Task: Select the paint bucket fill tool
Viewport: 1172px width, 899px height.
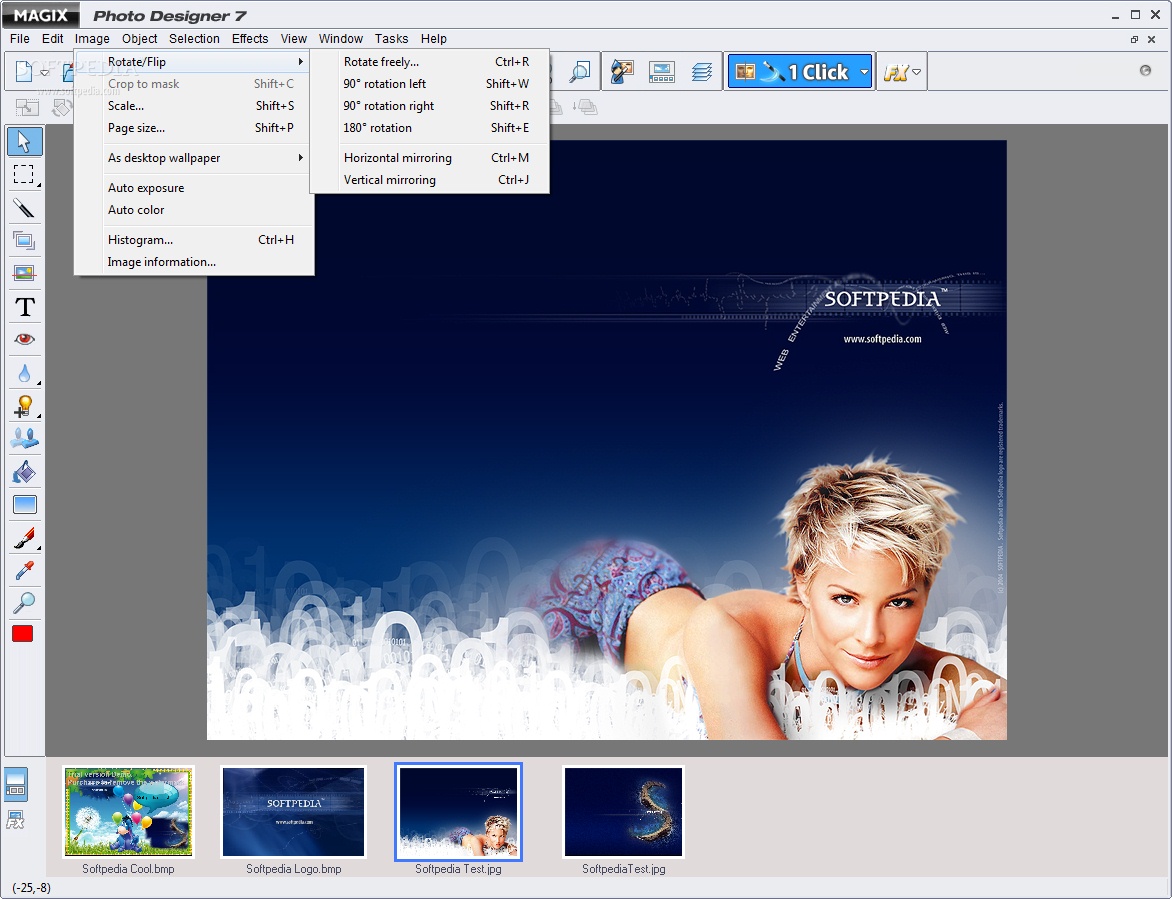Action: point(24,472)
